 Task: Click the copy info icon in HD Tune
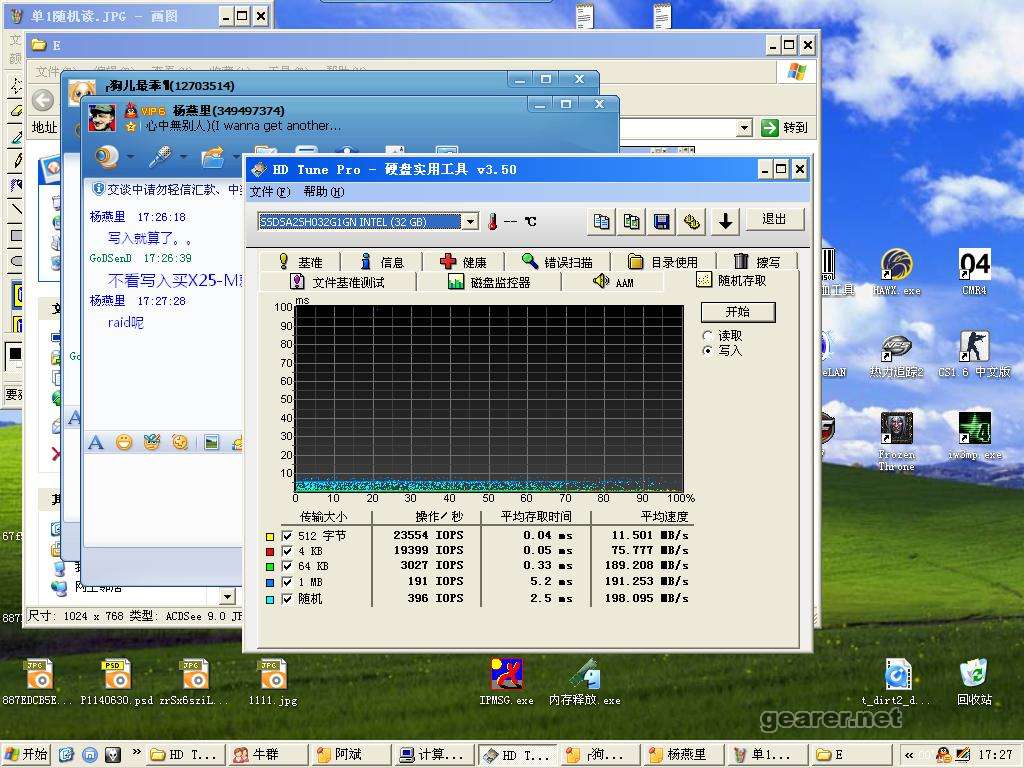coord(601,222)
